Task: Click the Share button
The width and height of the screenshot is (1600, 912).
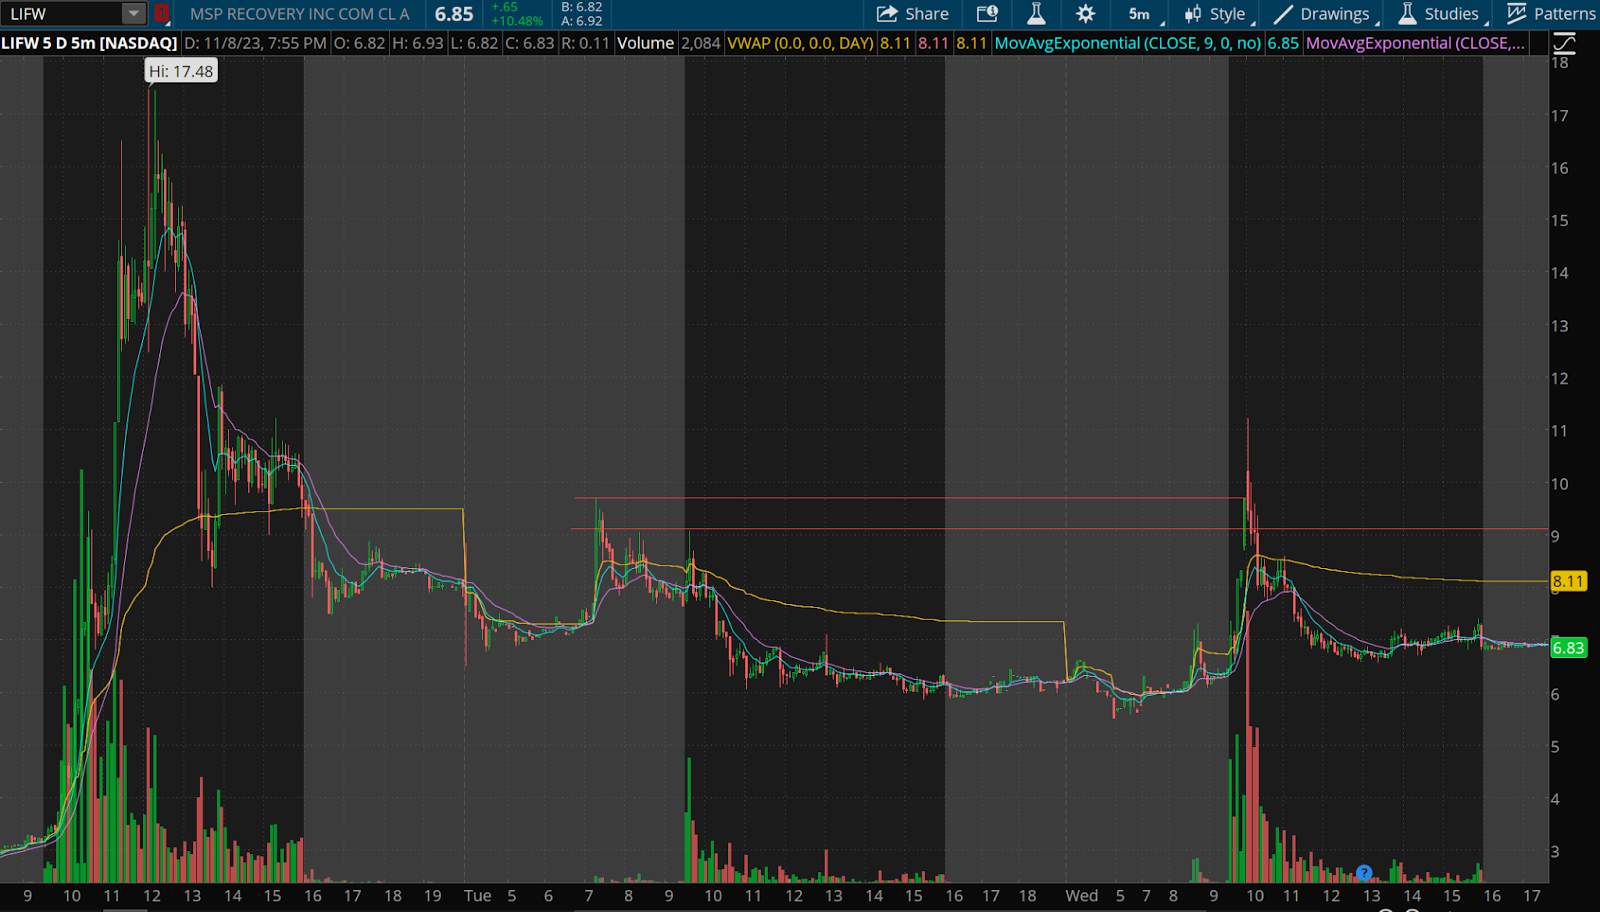Action: tap(913, 14)
